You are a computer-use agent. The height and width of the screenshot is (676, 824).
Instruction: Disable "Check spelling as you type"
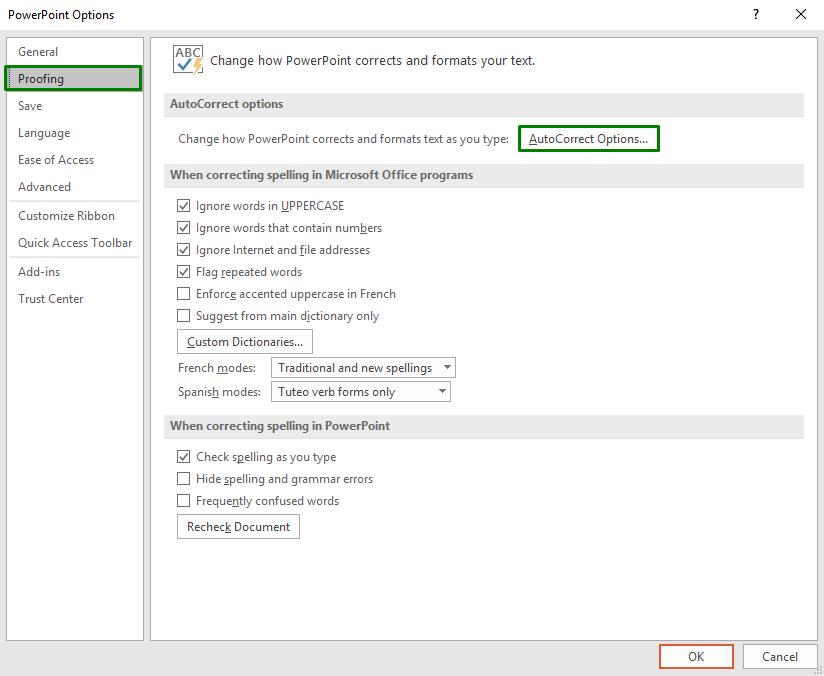(x=183, y=456)
